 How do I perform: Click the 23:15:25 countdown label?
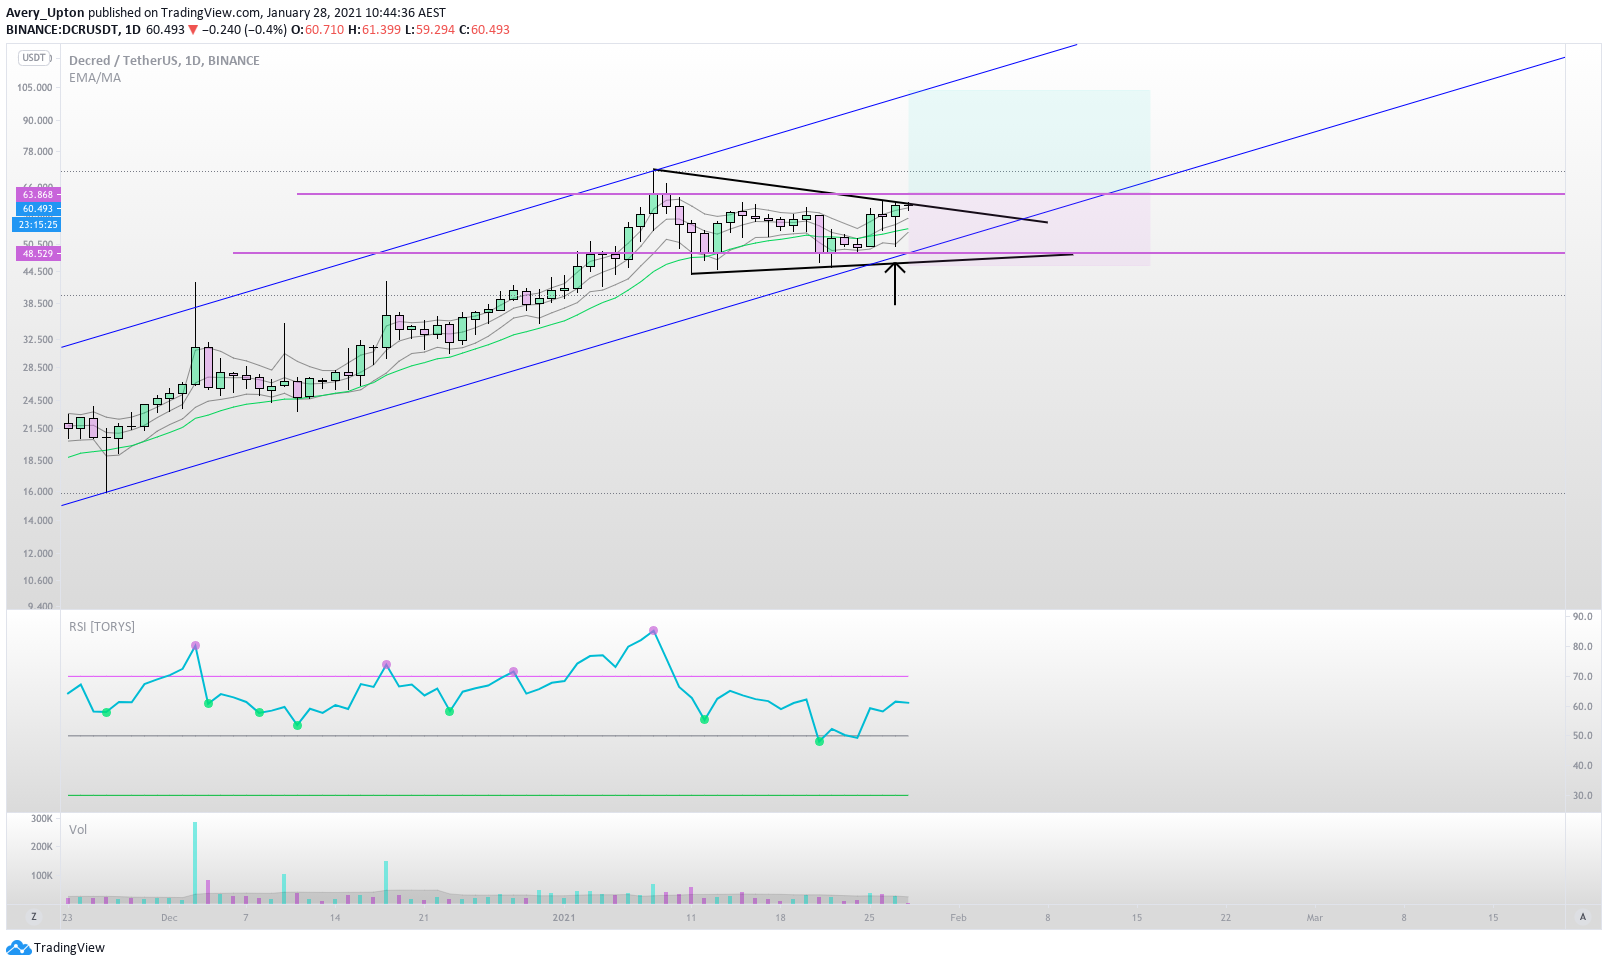point(38,225)
